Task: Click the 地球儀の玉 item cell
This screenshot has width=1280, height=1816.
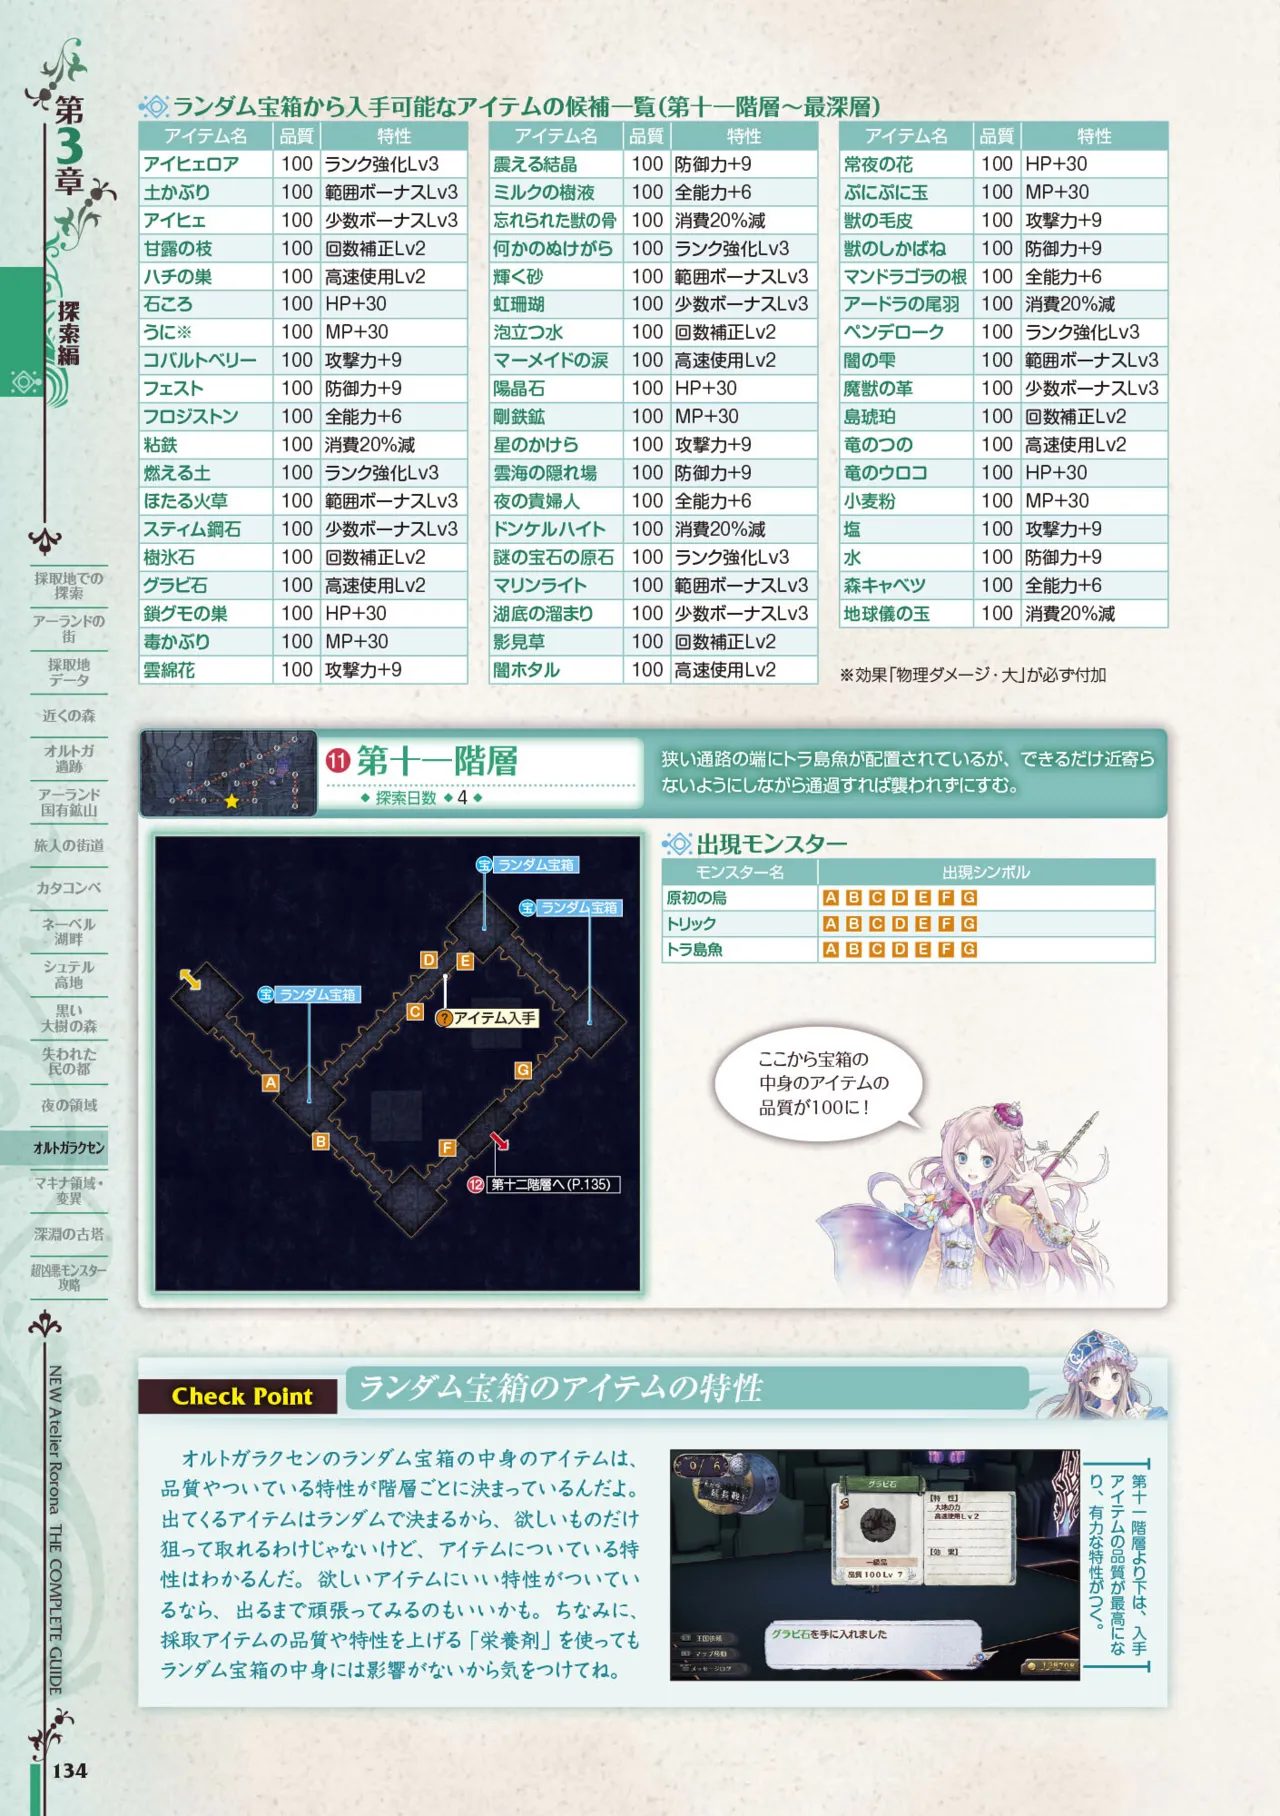Action: click(907, 613)
